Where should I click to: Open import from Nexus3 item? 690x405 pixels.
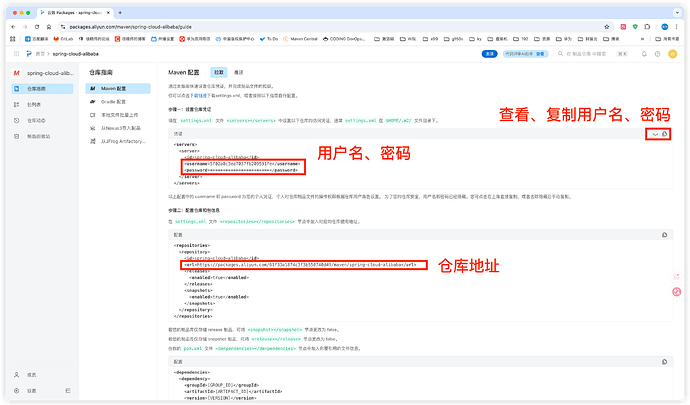pyautogui.click(x=118, y=128)
